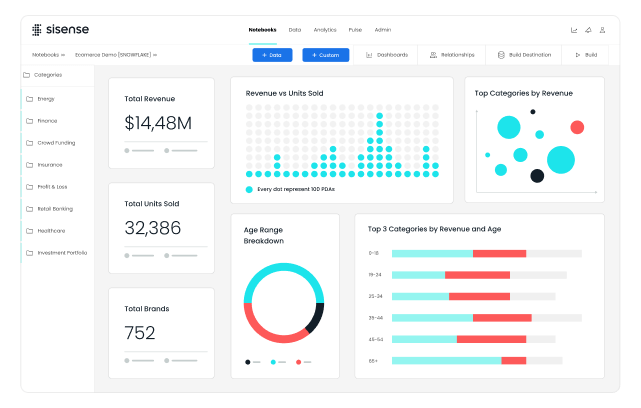Open notifications bell icon
Screen dimensions: 641x408
[589, 30]
